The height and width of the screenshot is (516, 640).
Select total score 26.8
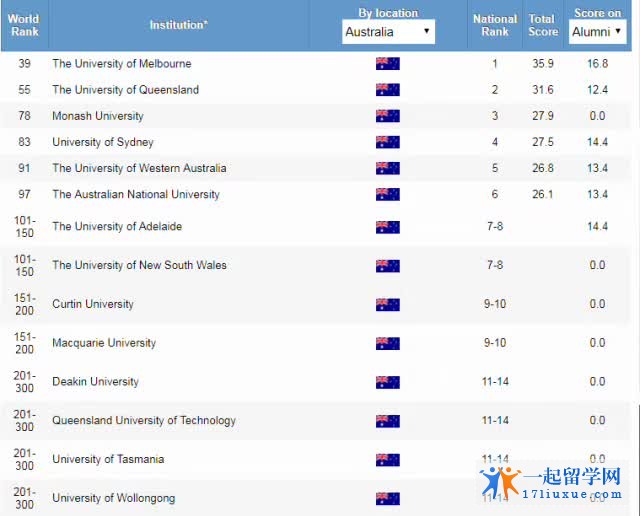(x=543, y=168)
